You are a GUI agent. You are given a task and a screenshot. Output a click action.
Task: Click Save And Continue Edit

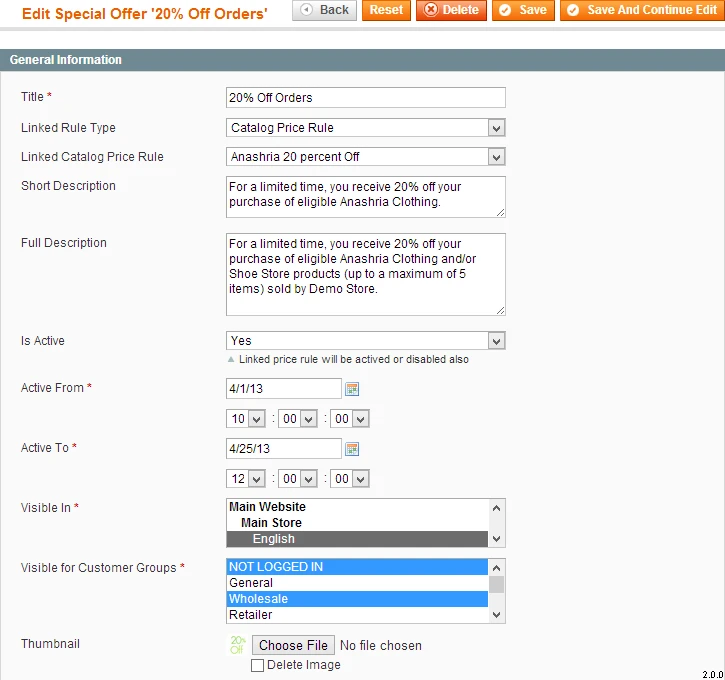pos(642,10)
